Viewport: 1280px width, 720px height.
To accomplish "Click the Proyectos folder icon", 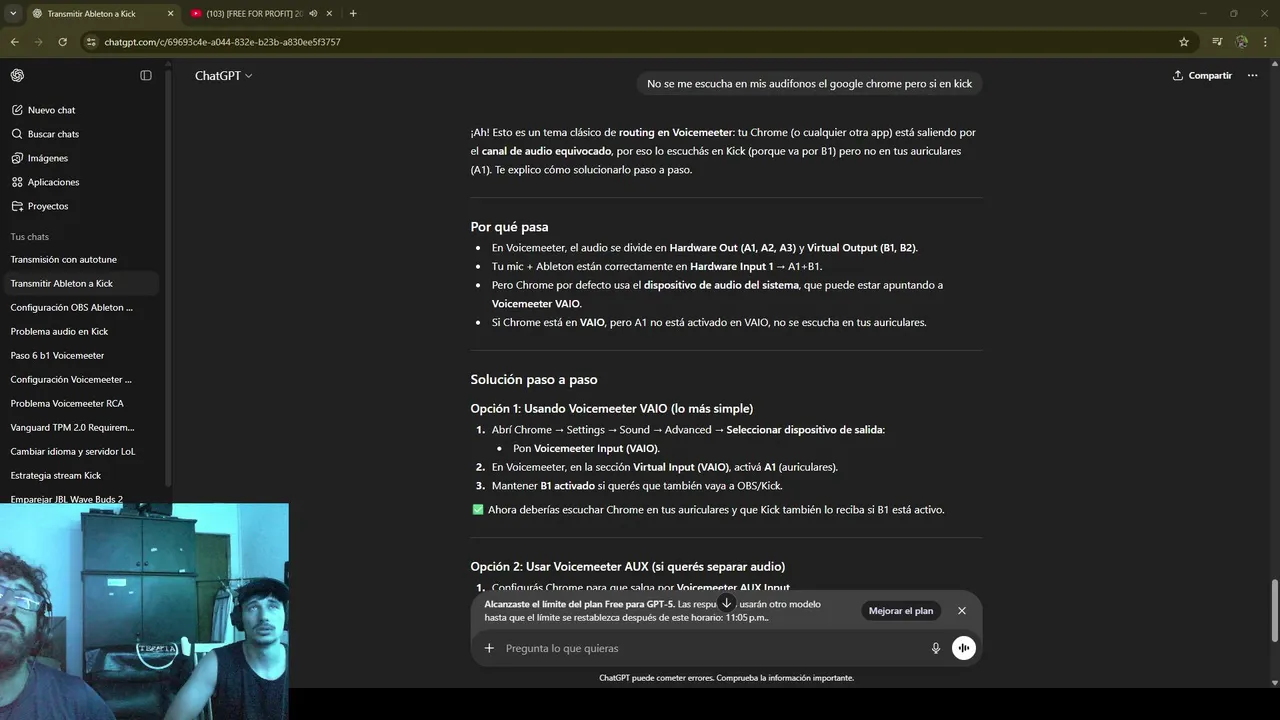I will [x=17, y=206].
